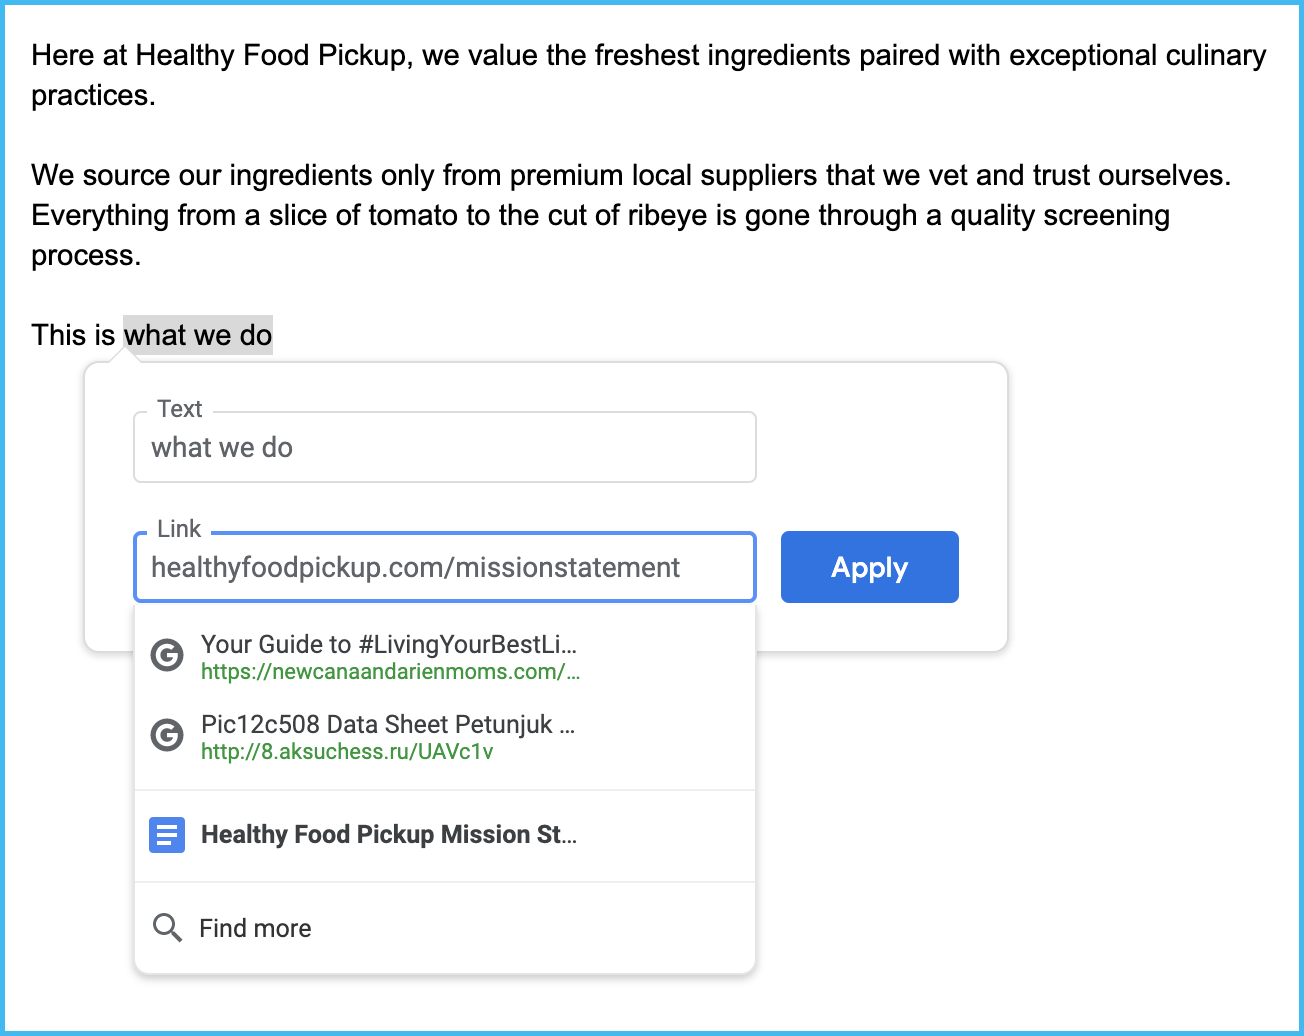Focus the Text field containing "what we do"

444,448
